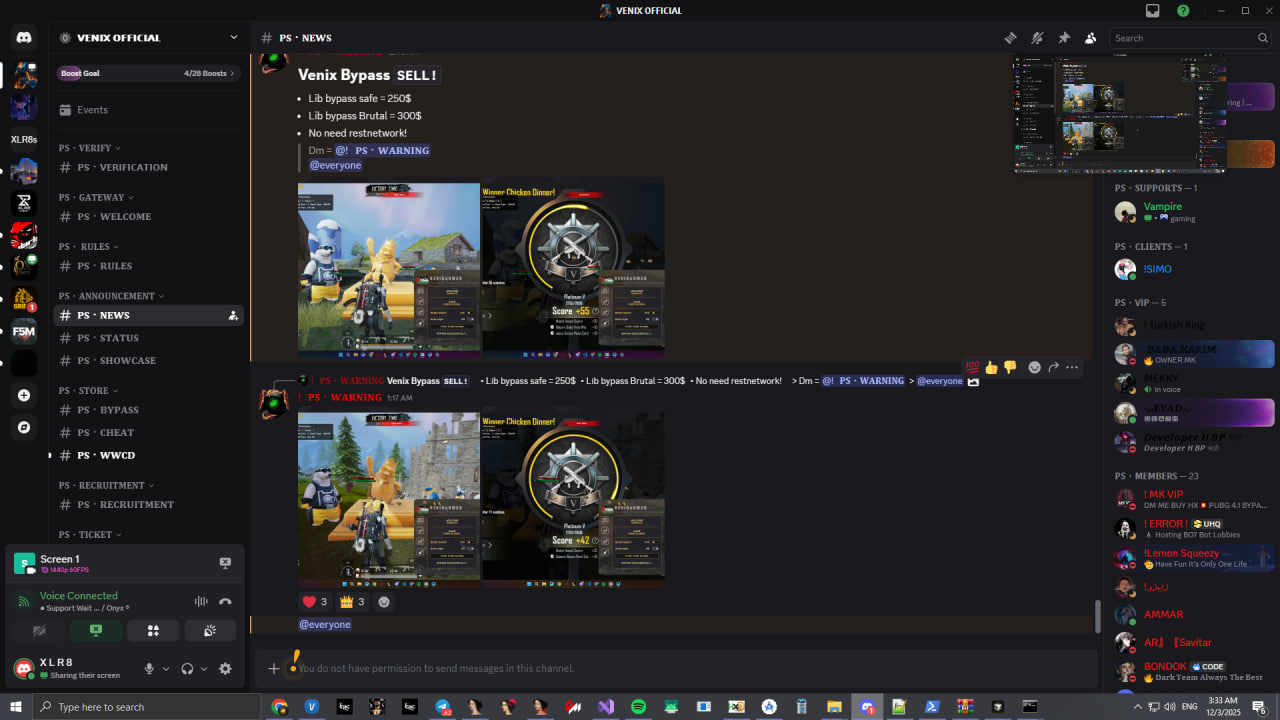
Task: Open noise suppression waveform icon
Action: pyautogui.click(x=201, y=601)
